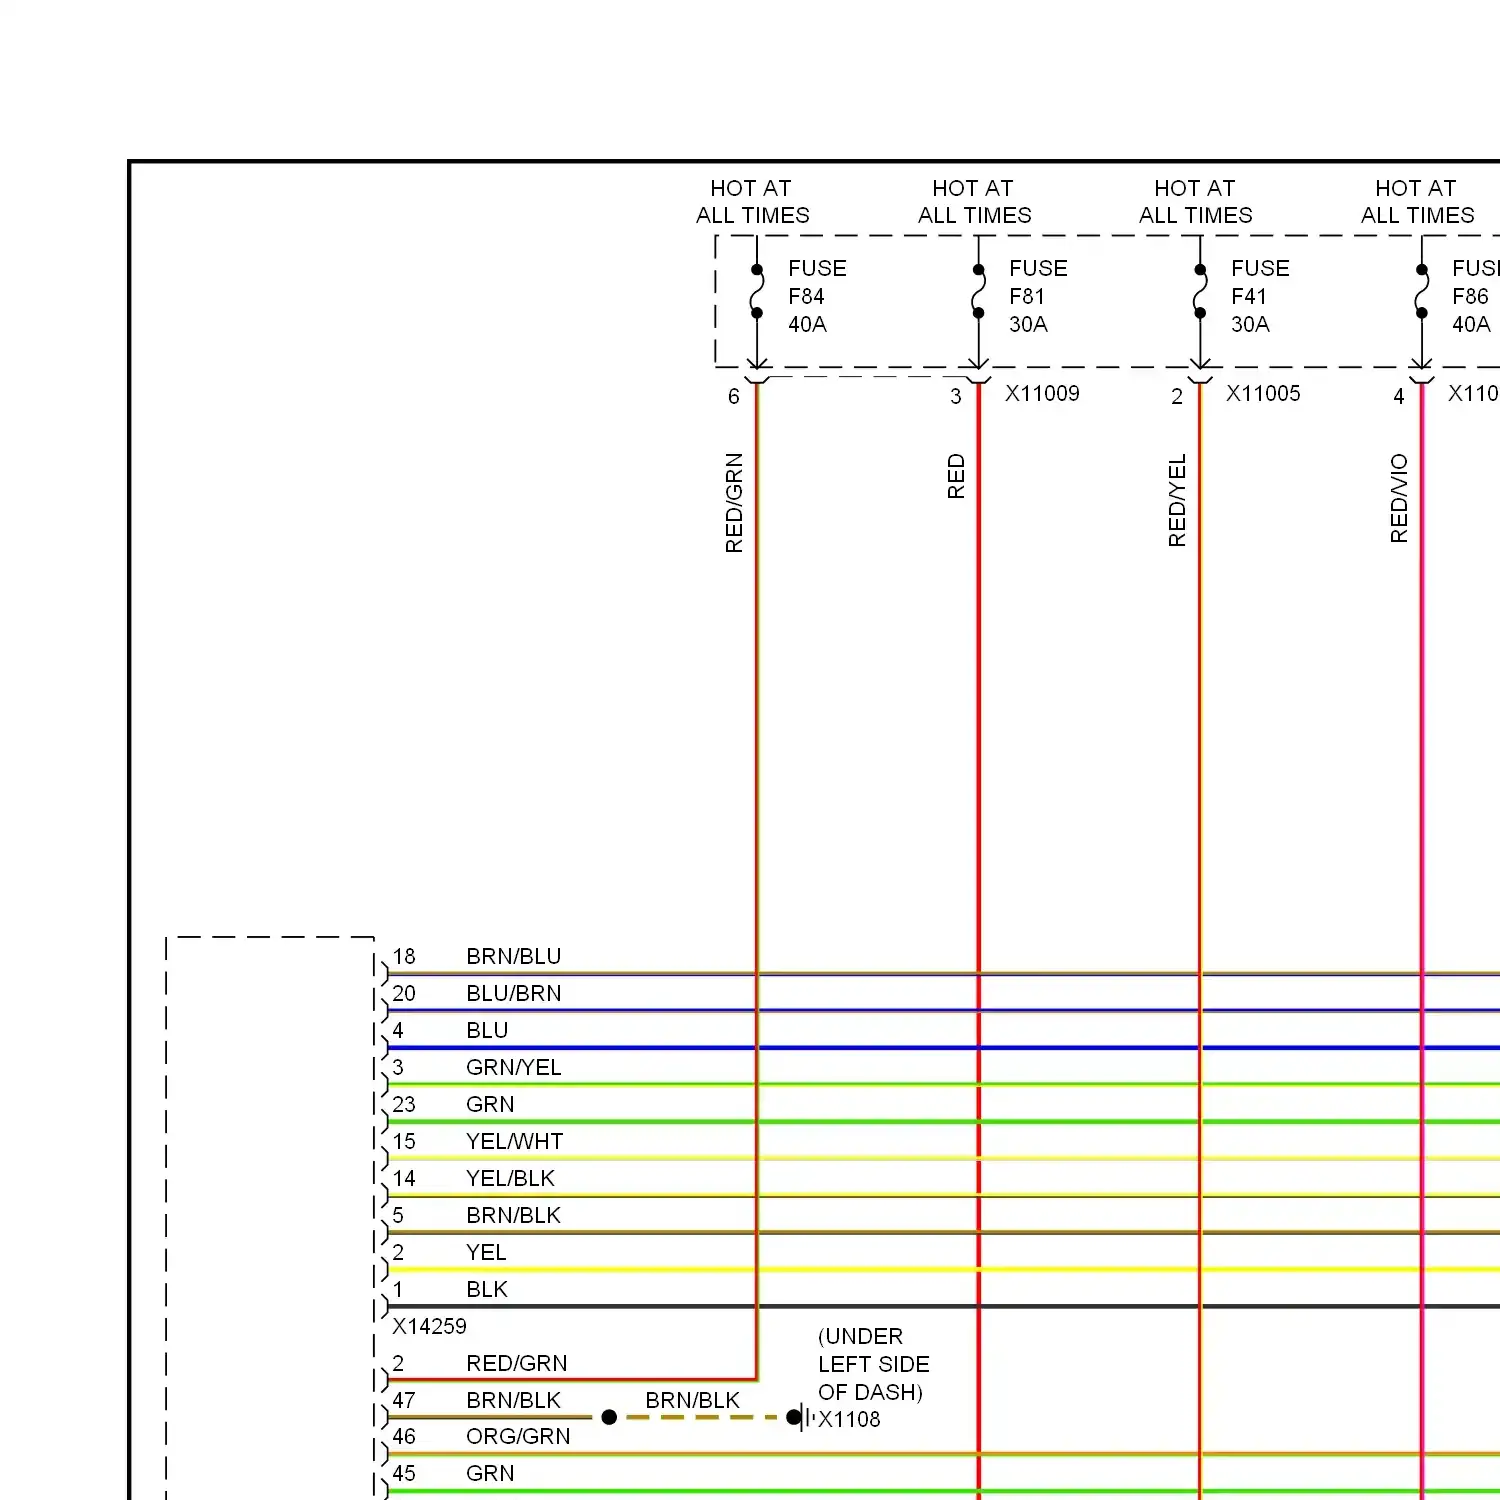Select the GRN/YEL label at pin 3
The height and width of the screenshot is (1500, 1500).
514,1067
